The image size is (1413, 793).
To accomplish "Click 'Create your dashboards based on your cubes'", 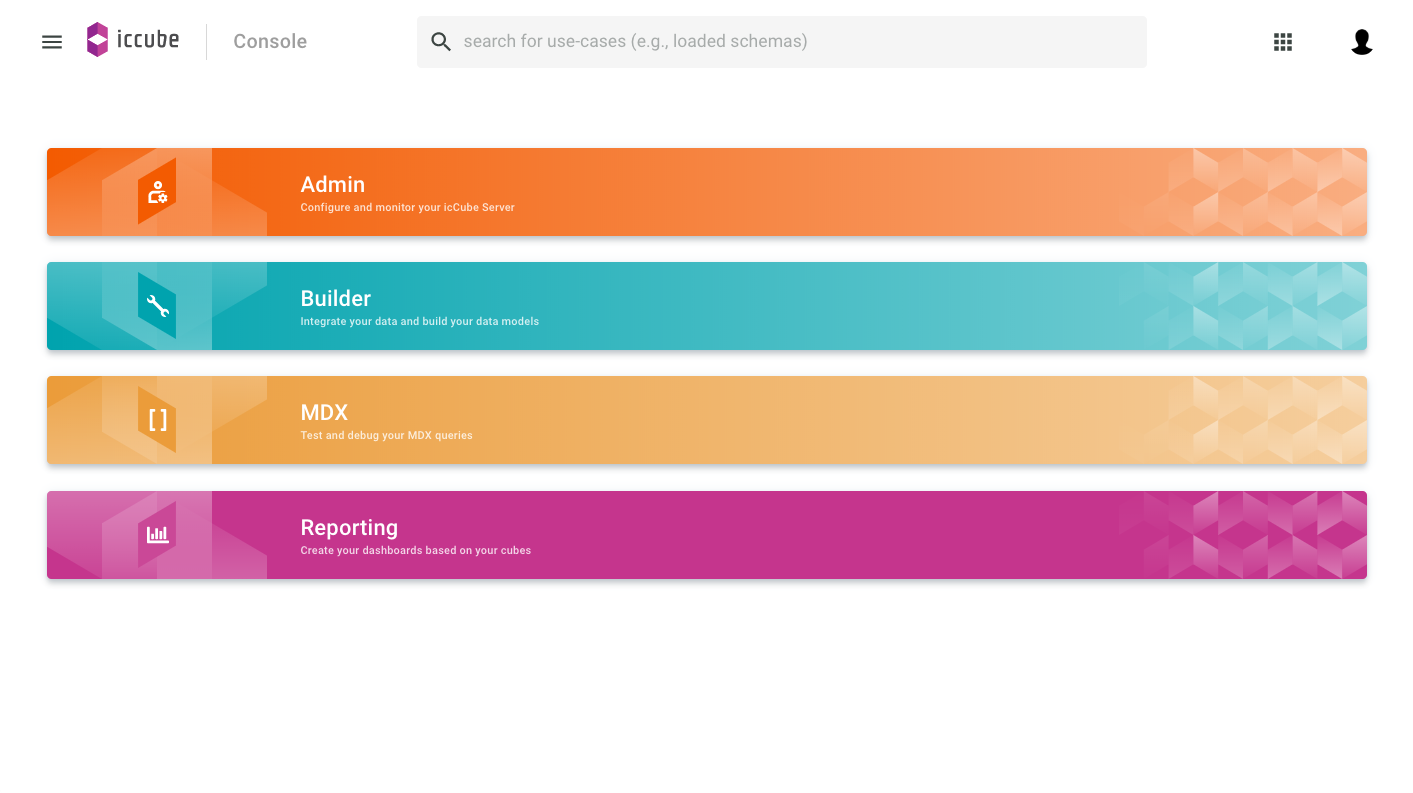I will pyautogui.click(x=416, y=551).
